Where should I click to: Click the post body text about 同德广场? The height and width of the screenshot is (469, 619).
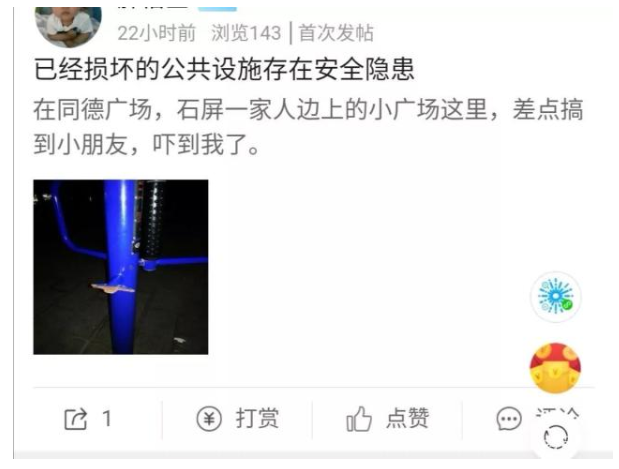pos(308,127)
